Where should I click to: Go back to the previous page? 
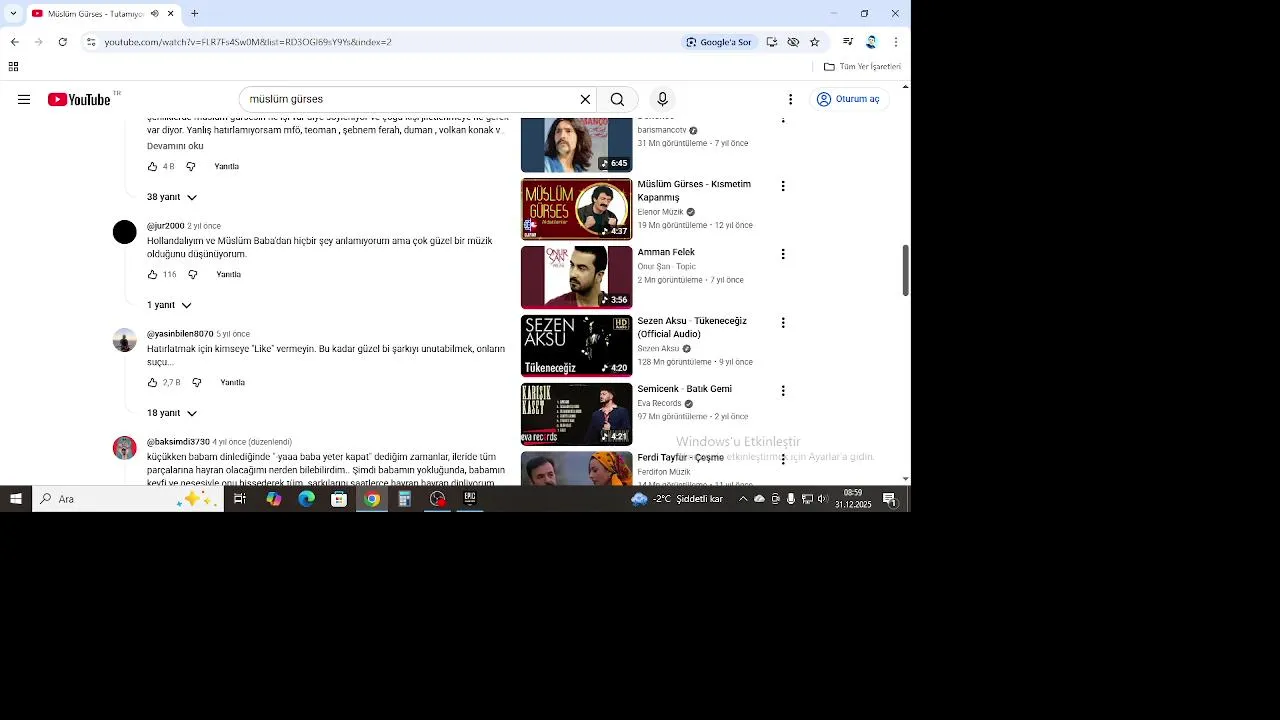pos(14,42)
